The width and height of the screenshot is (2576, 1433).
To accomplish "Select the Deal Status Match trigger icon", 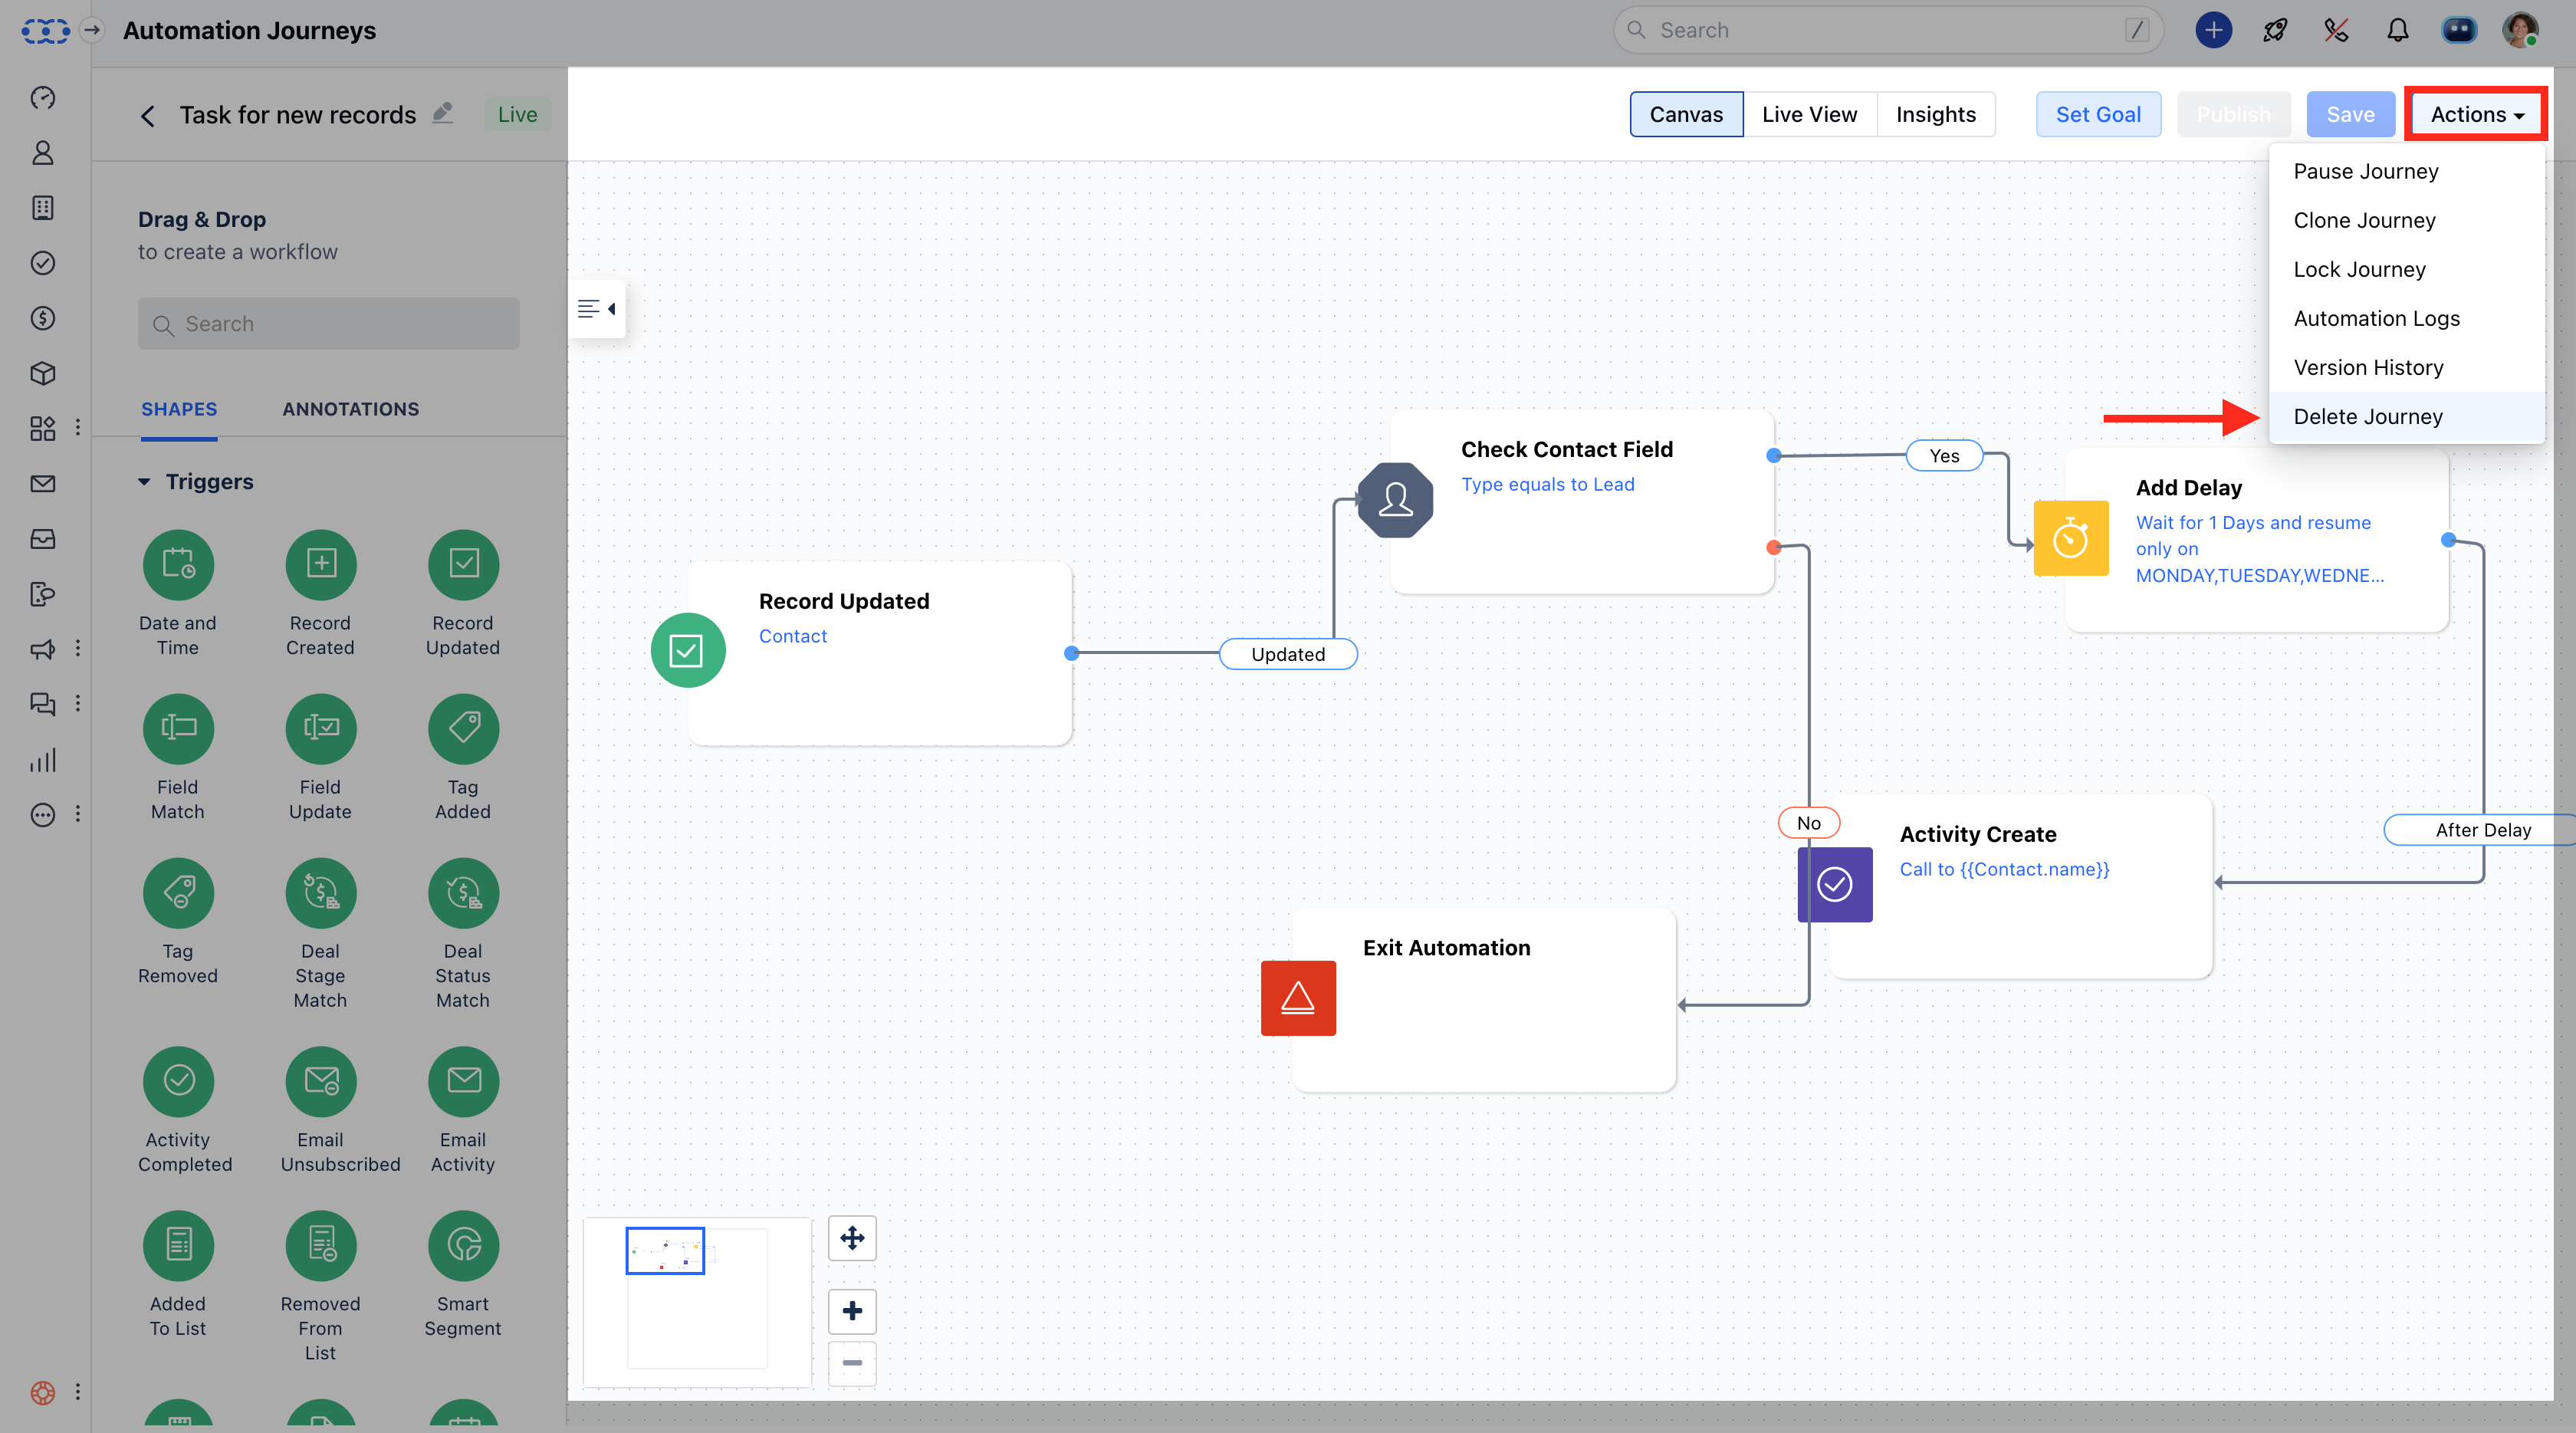I will [x=464, y=893].
